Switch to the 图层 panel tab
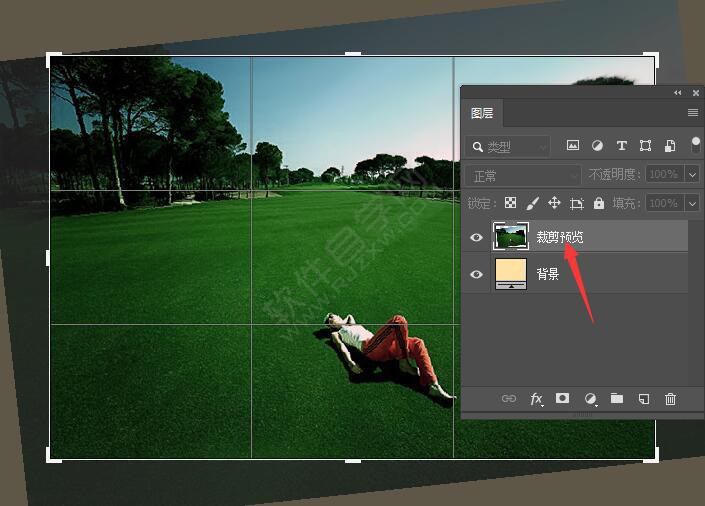705x506 pixels. 482,113
